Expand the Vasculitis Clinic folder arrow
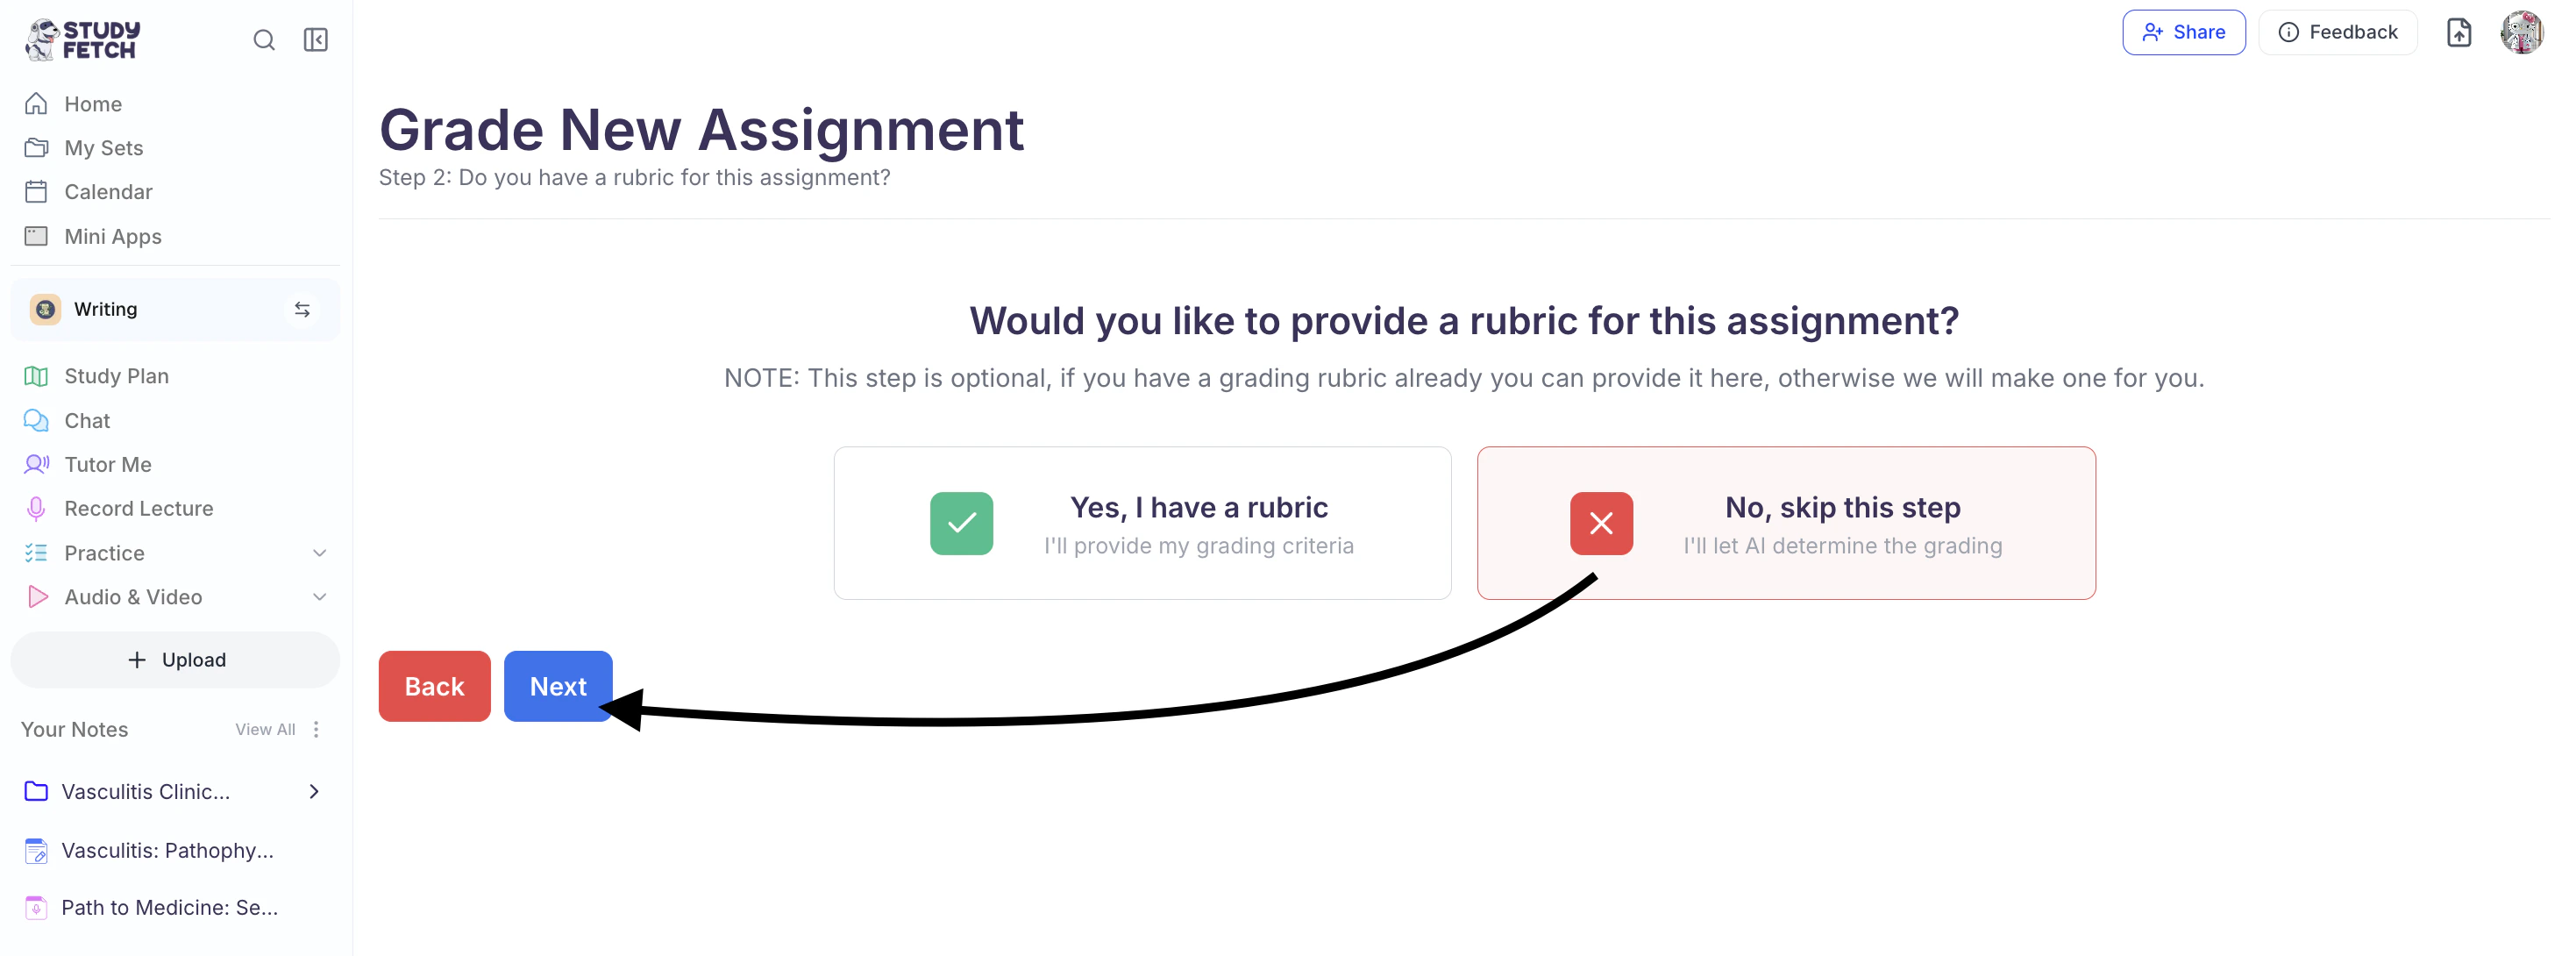The height and width of the screenshot is (956, 2576). (314, 791)
